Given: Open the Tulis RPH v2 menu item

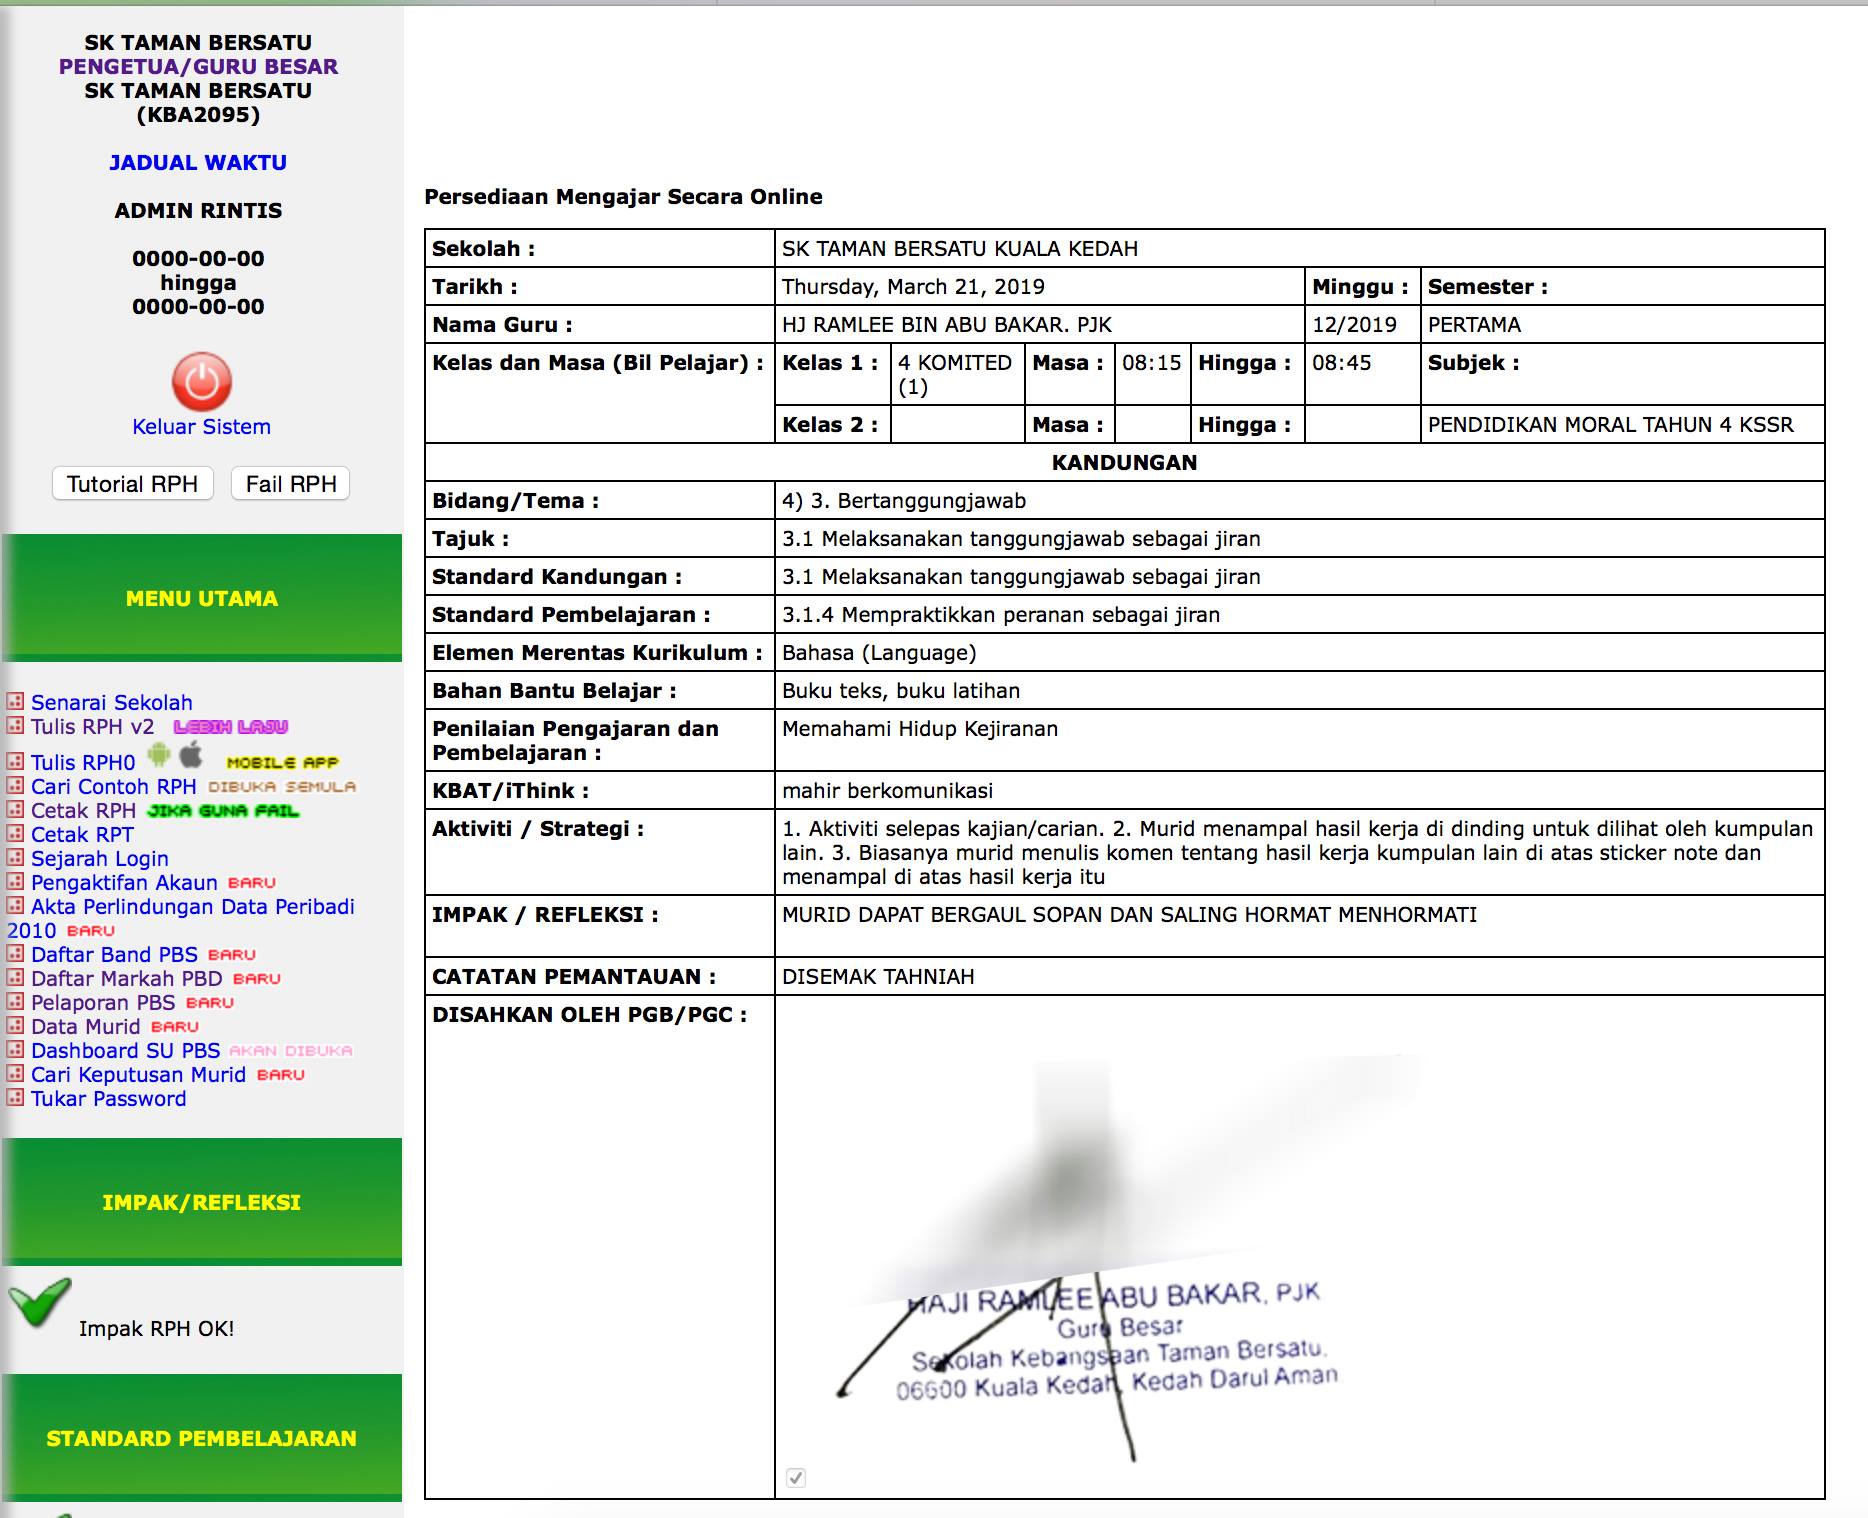Looking at the screenshot, I should pos(93,727).
